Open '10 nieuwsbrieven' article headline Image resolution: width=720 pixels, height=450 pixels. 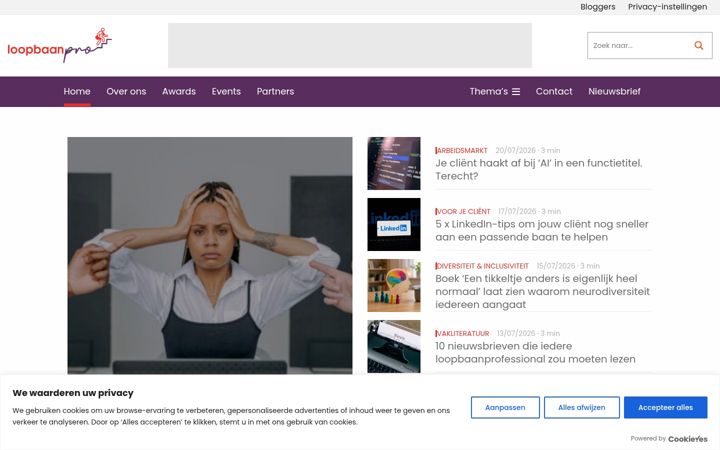click(x=535, y=353)
